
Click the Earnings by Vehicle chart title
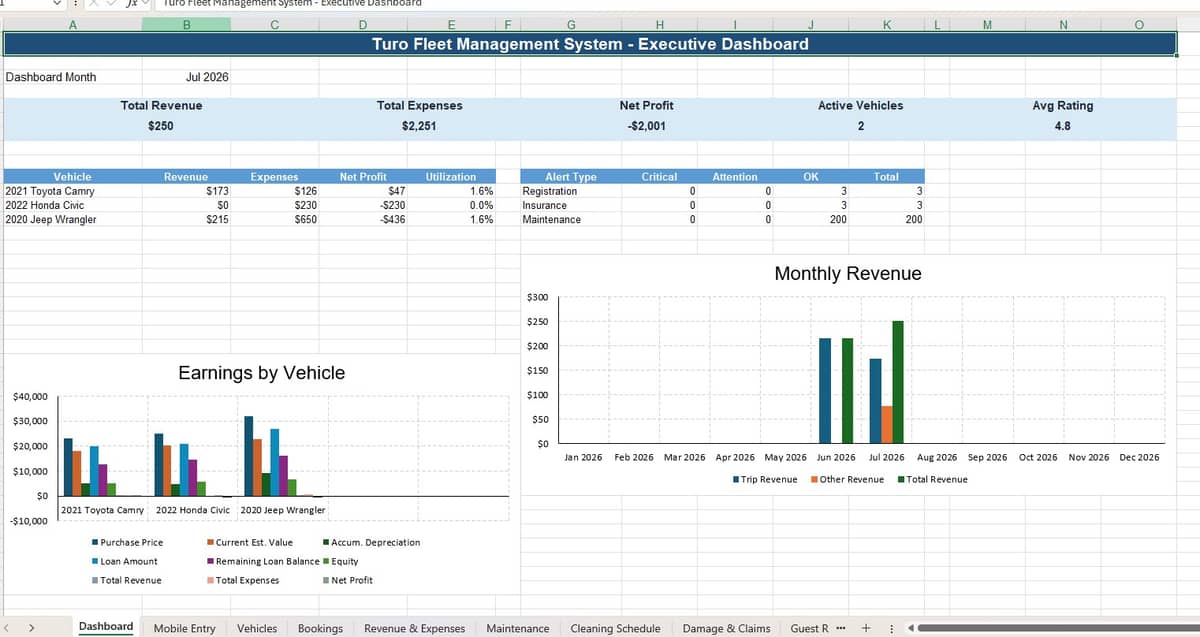coord(261,373)
